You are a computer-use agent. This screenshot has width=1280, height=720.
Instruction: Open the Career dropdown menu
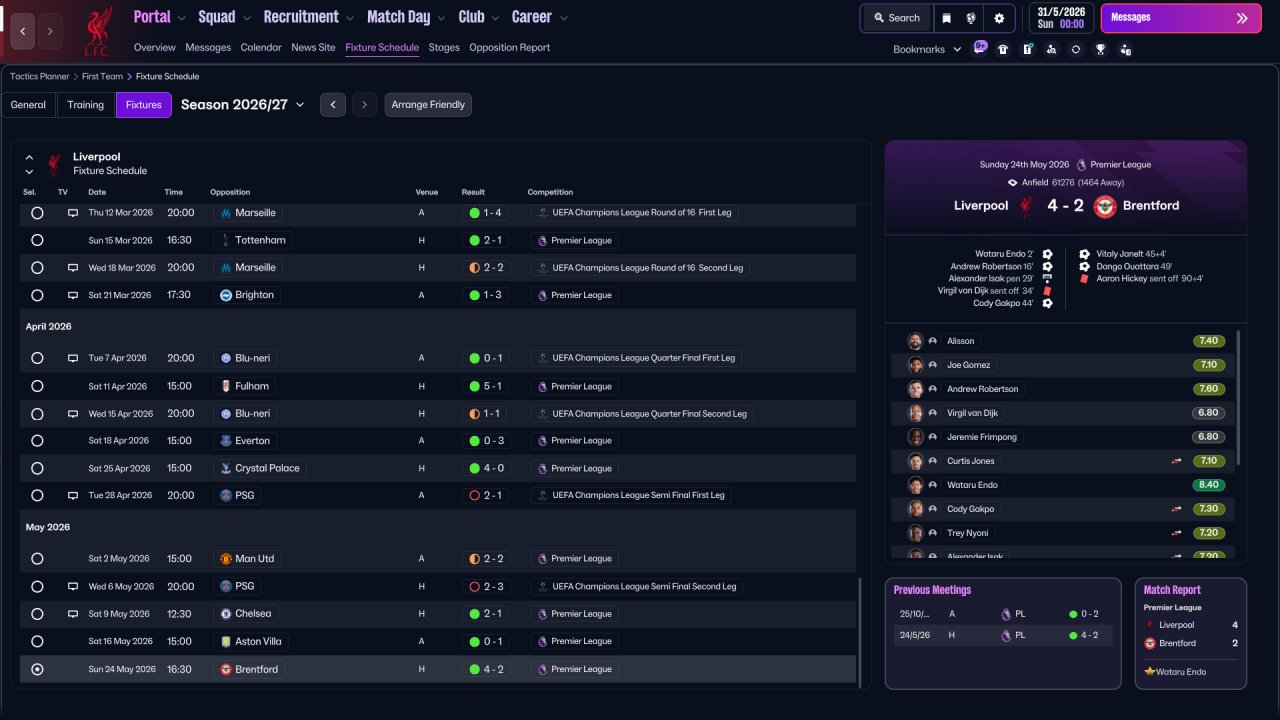pos(540,17)
